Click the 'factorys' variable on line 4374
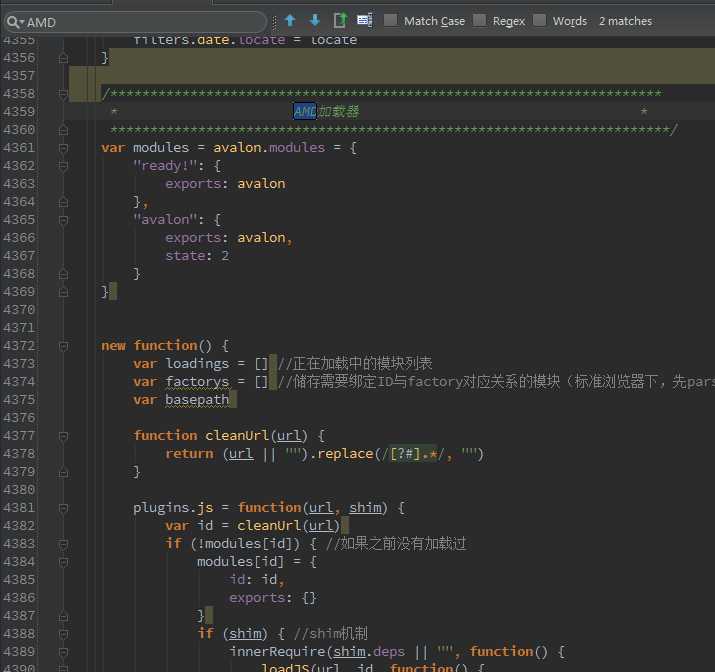 pyautogui.click(x=197, y=382)
